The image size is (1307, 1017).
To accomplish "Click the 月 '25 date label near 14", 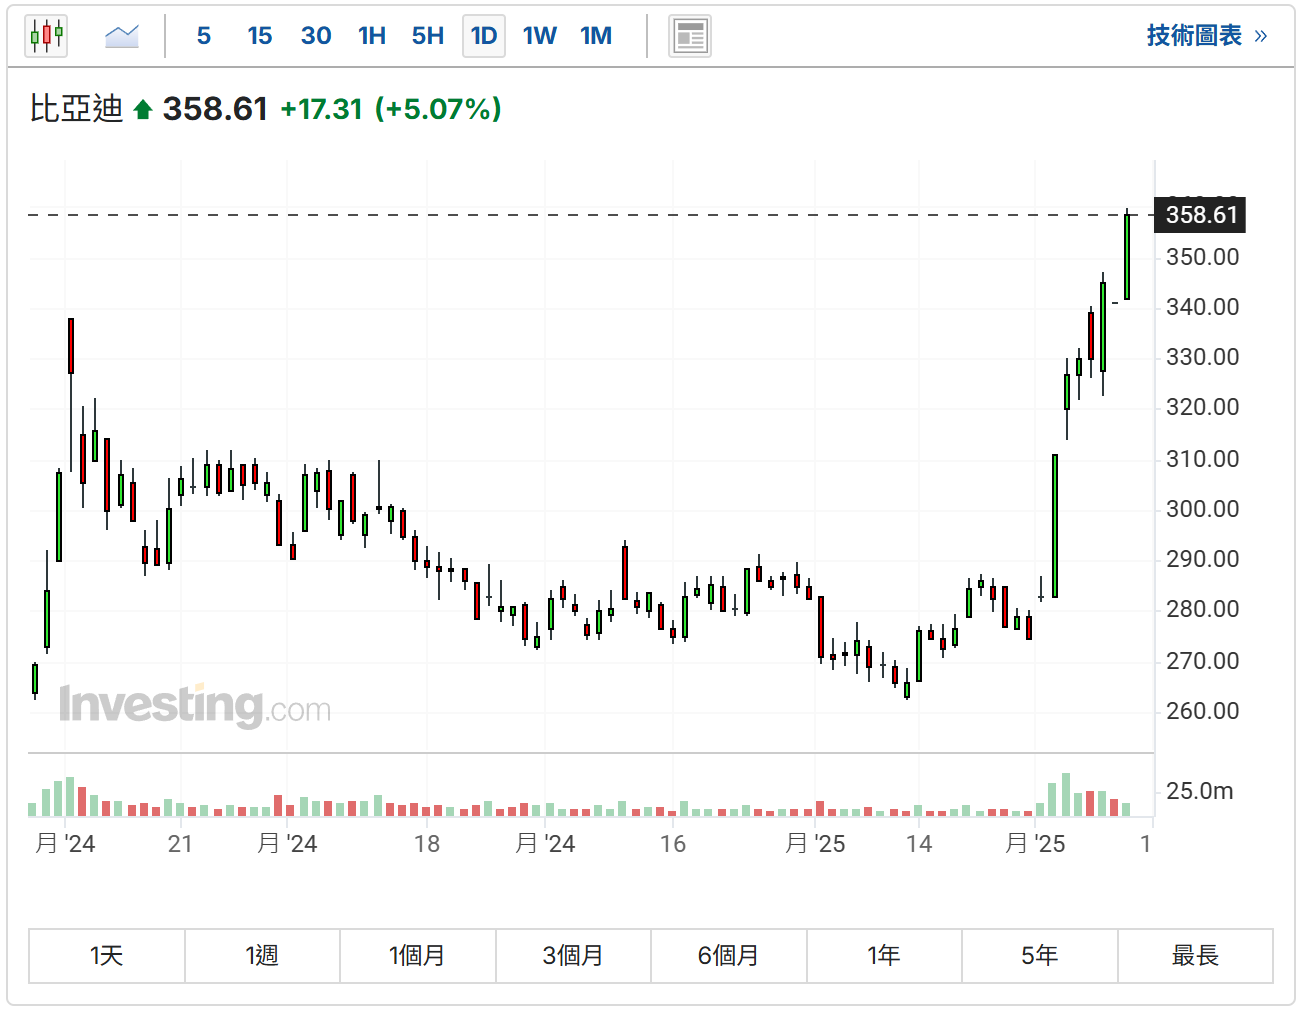I will (x=815, y=844).
